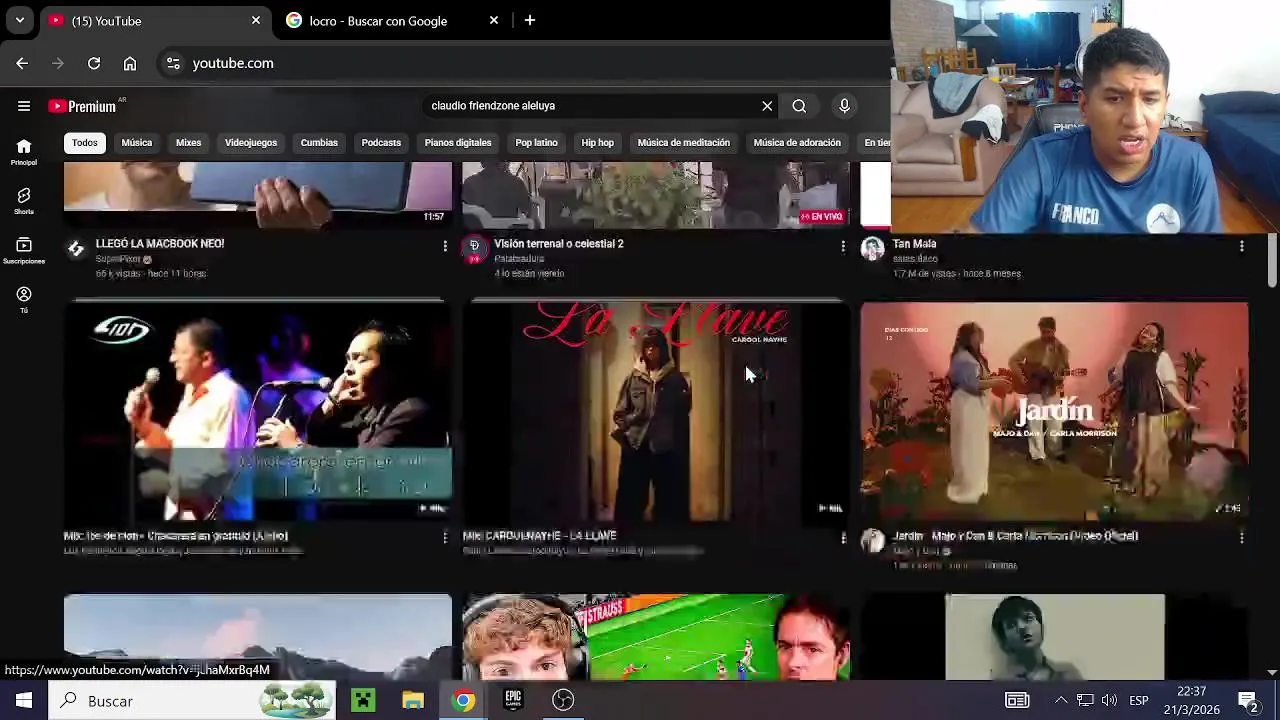1280x720 pixels.
Task: Select the Videojuegos filter chip
Action: (251, 142)
